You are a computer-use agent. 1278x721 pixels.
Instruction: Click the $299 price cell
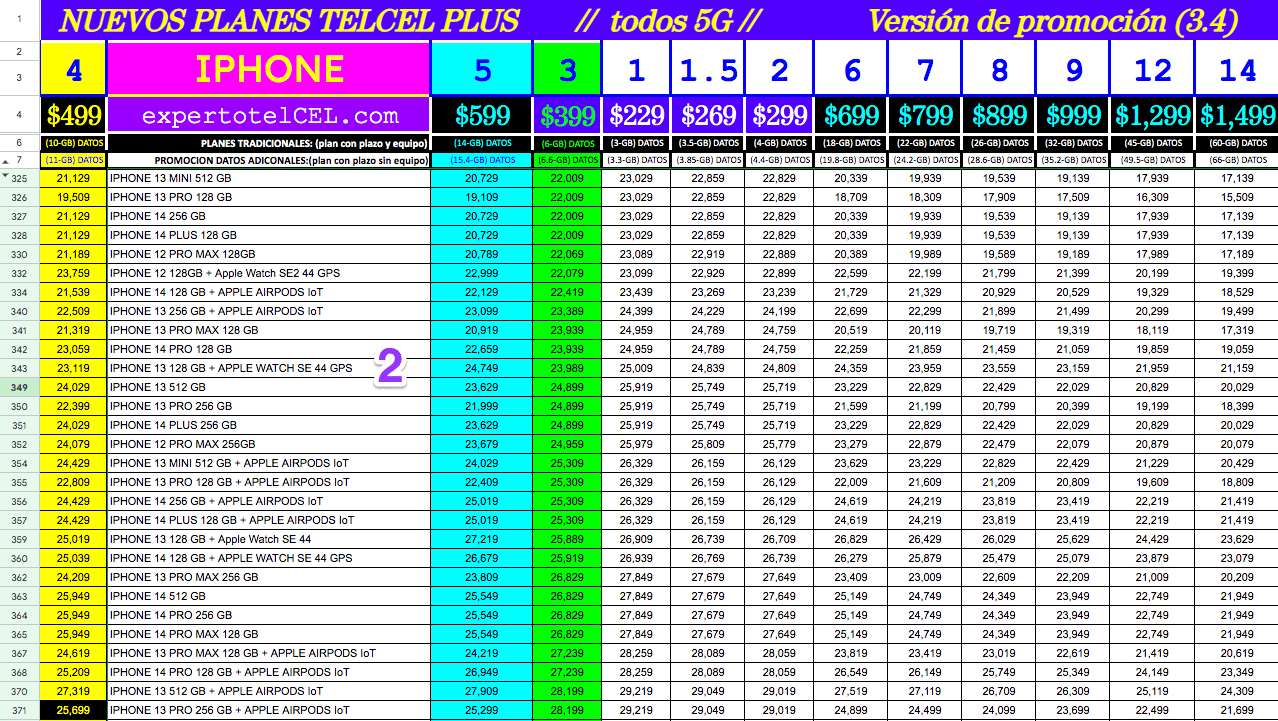pyautogui.click(x=779, y=116)
